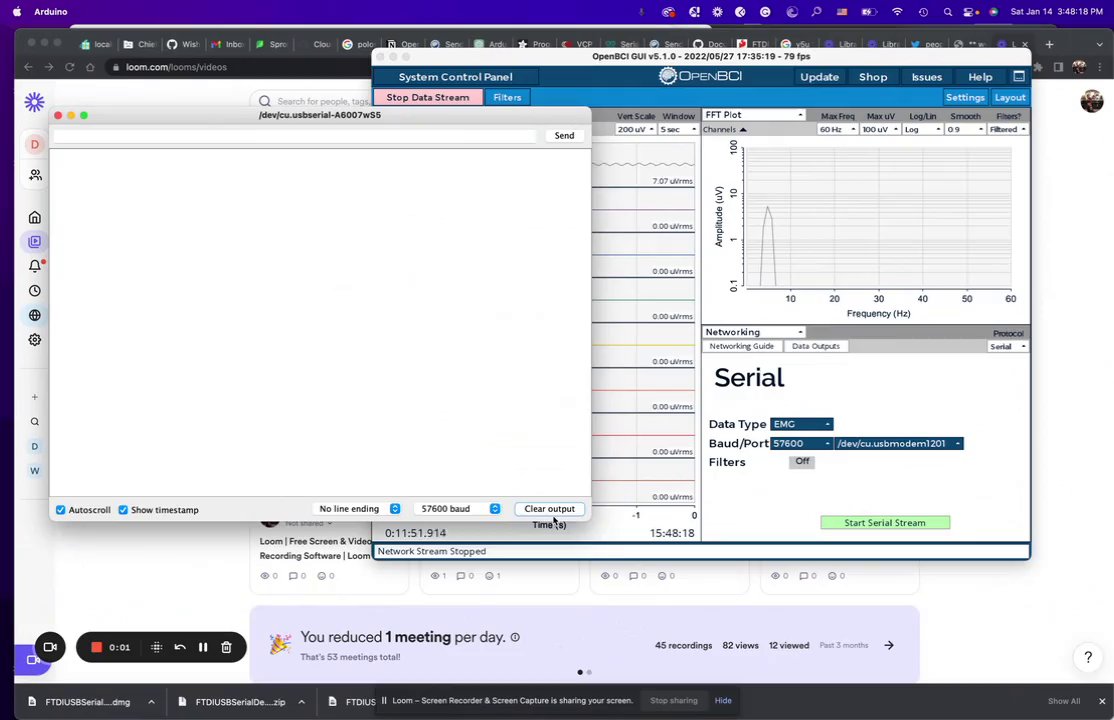Click Clear output in Serial Monitor

[x=549, y=509]
